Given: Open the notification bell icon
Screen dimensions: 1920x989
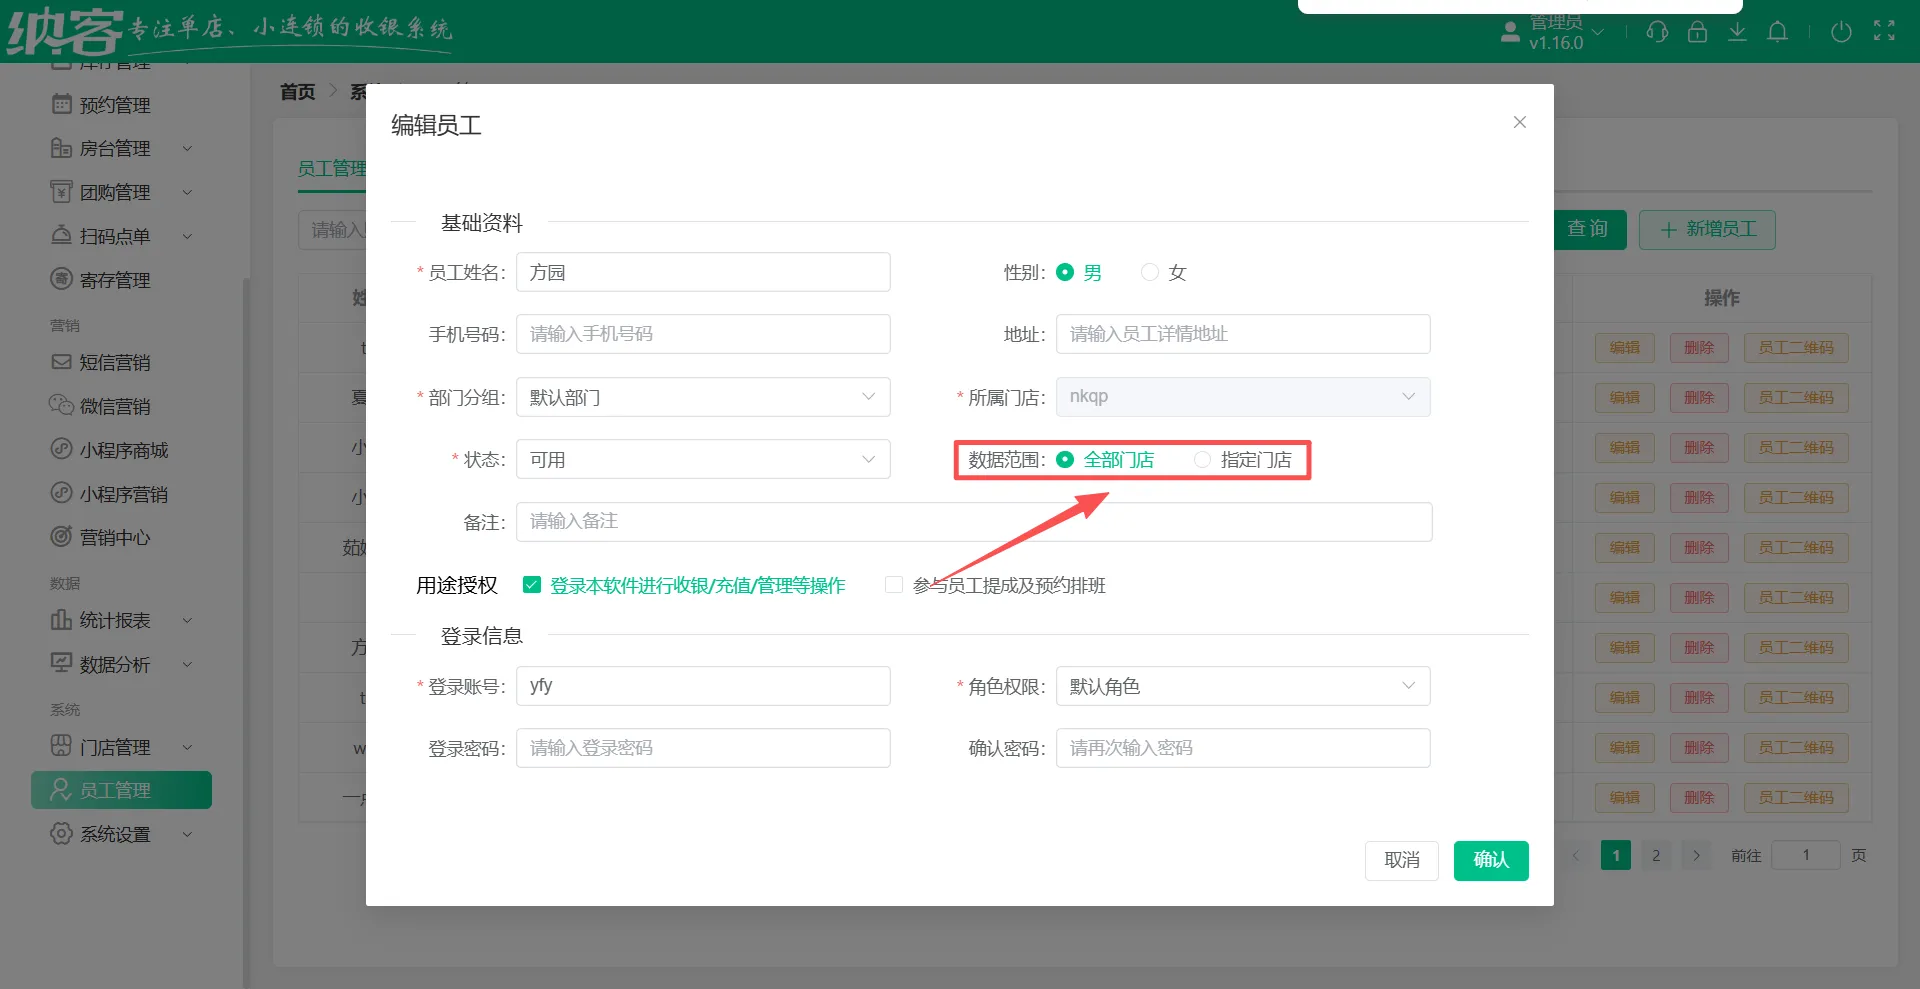Looking at the screenshot, I should [1777, 32].
